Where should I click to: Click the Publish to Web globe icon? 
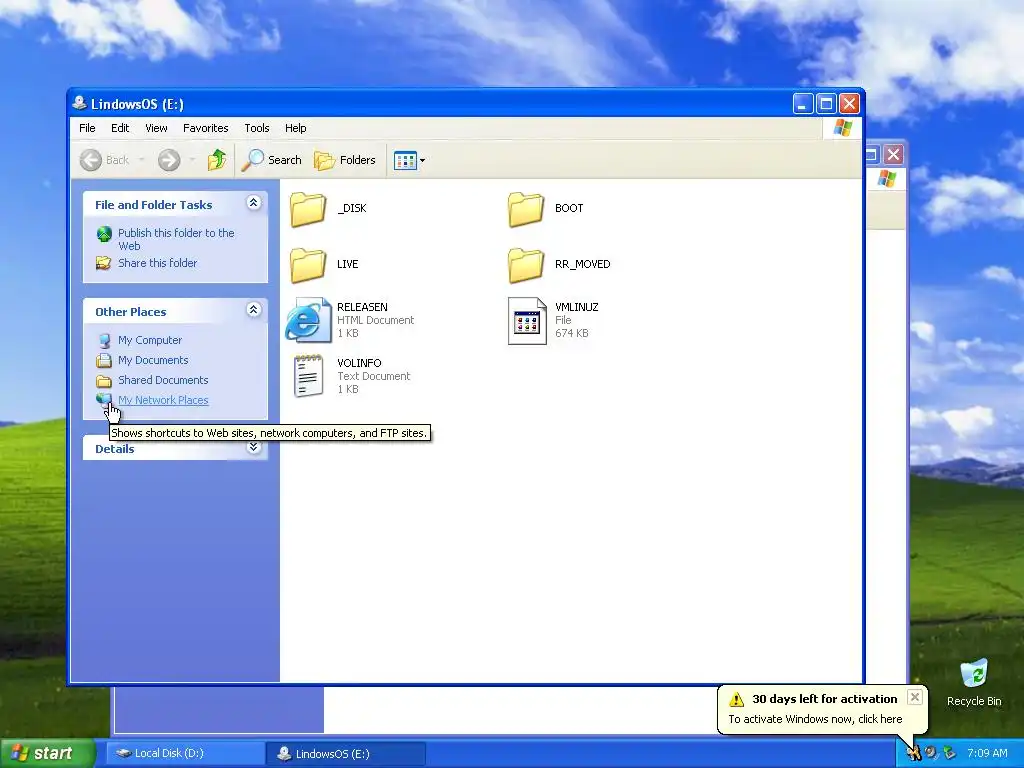tap(104, 234)
